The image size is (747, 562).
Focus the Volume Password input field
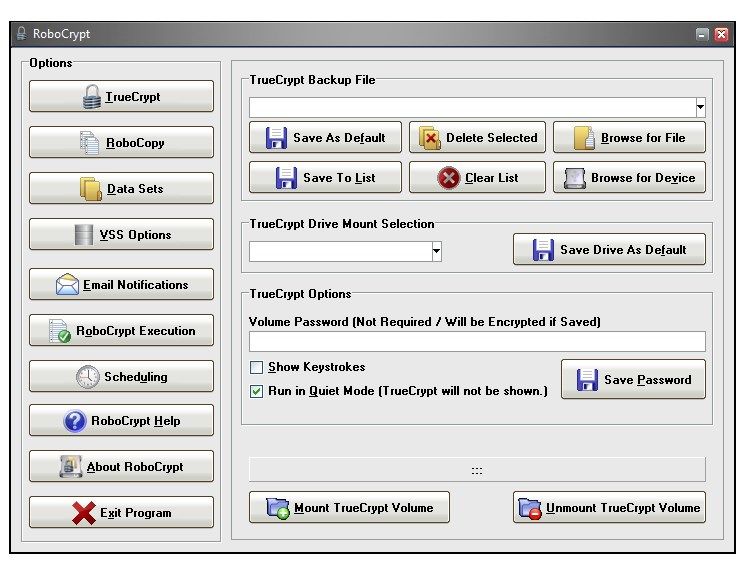click(477, 341)
